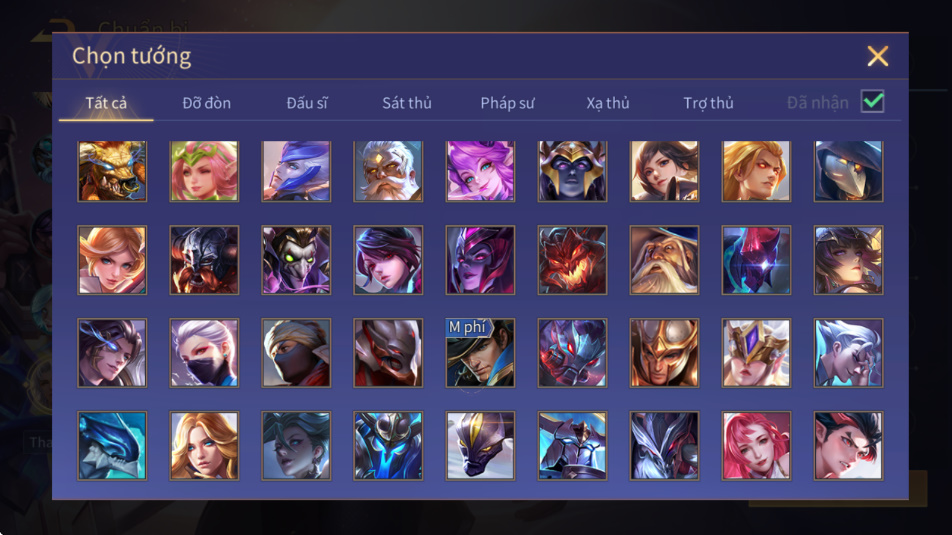Filter heroes by Pháp sư
Viewport: 952px width, 535px height.
coord(507,103)
